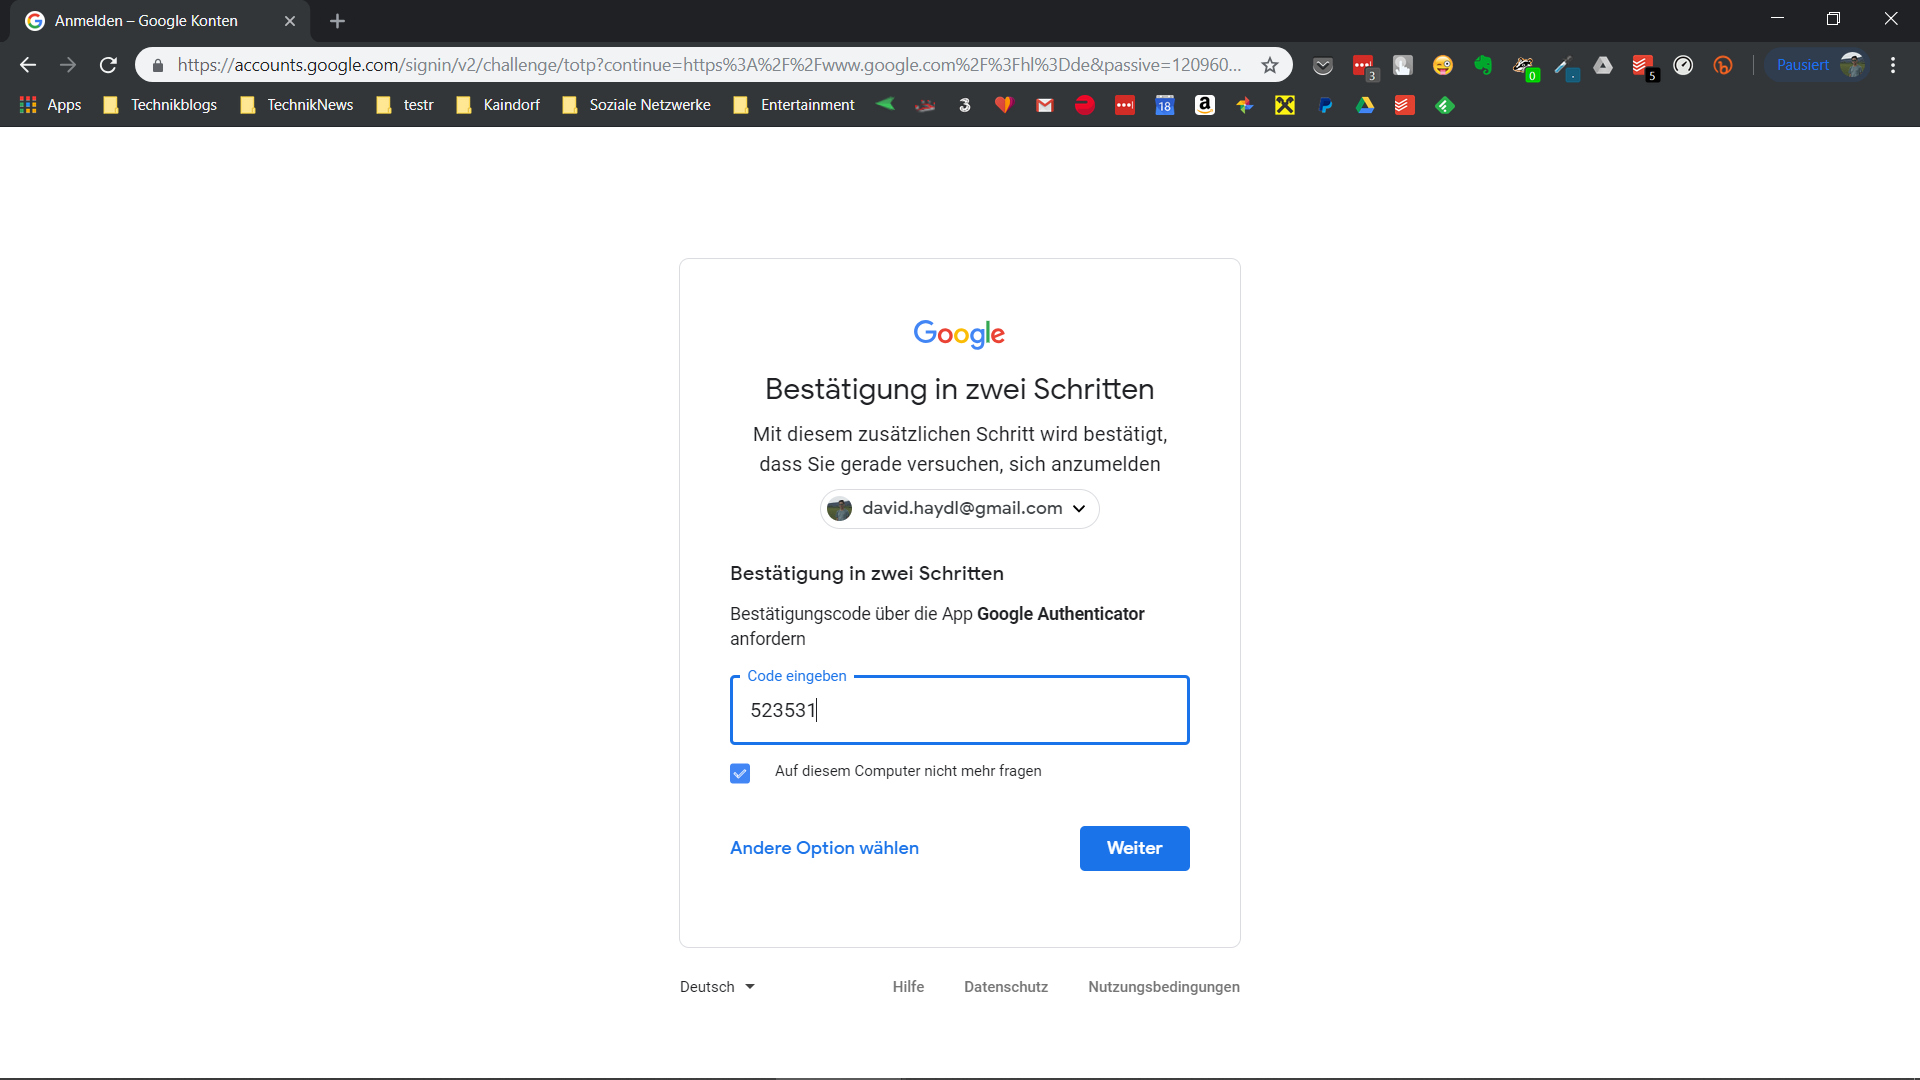Open the Privacy Badger extension icon
1920x1080 pixels.
(x=1524, y=66)
